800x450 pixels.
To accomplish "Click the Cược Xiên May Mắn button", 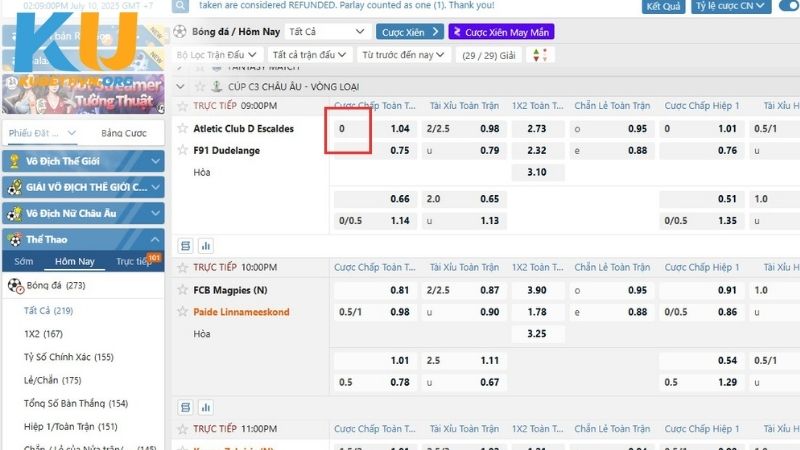I will (x=501, y=32).
